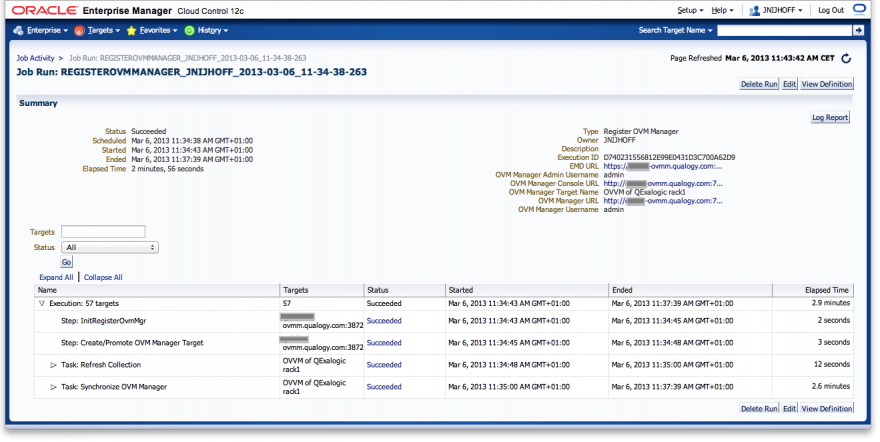Click the Execution ID value text
The height and width of the screenshot is (442, 880).
(x=669, y=157)
